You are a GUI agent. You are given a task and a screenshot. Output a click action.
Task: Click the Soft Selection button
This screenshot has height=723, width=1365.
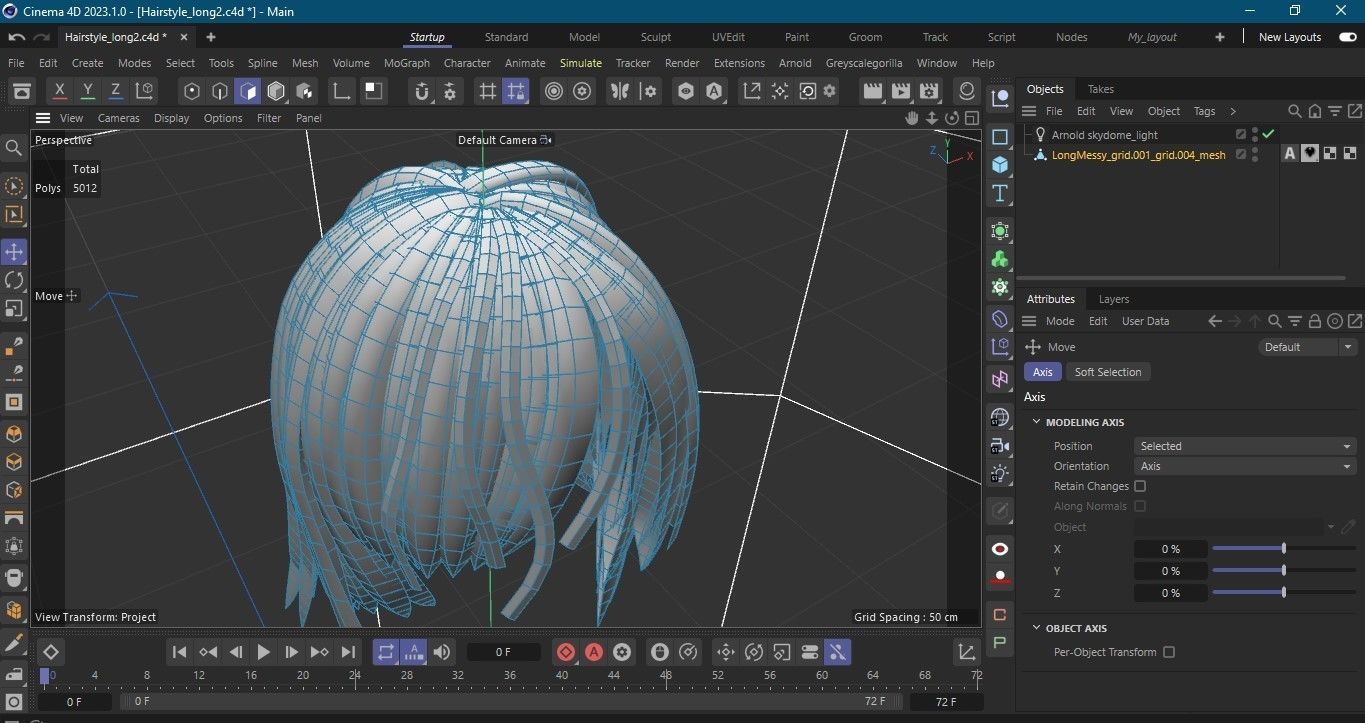[x=1107, y=372]
